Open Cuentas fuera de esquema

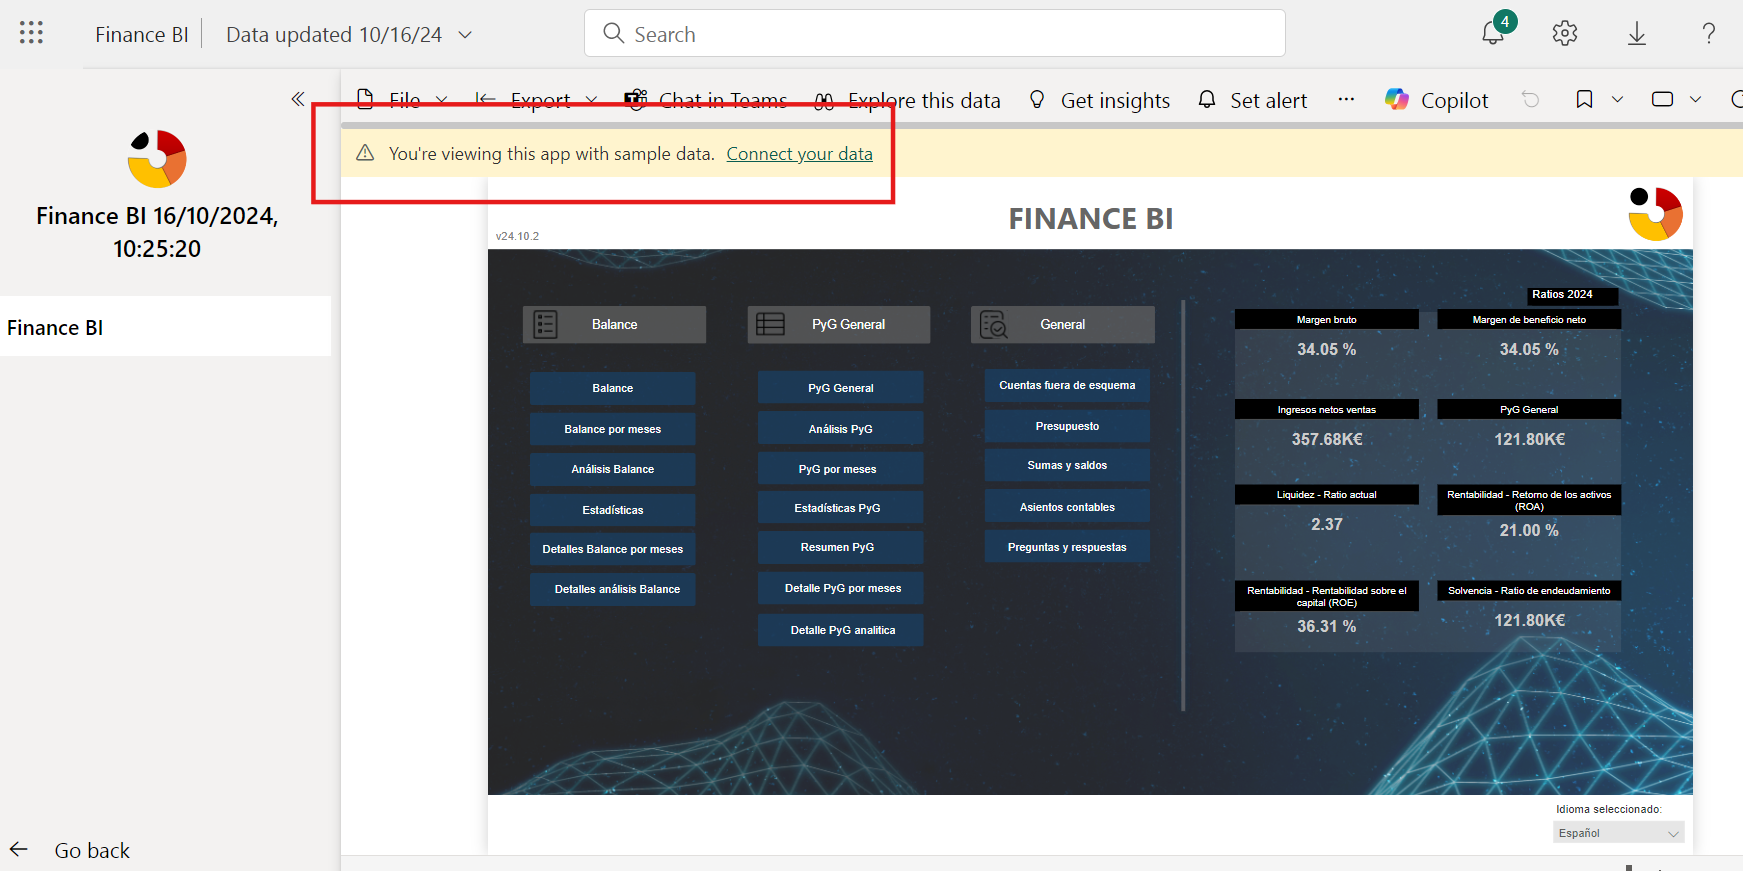(x=1067, y=385)
